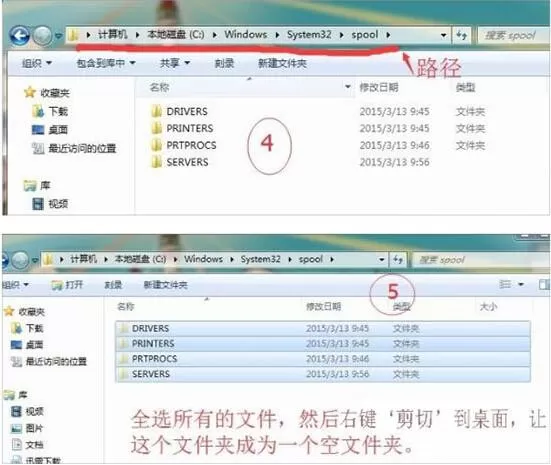
Task: Open 下载 in the lower window sidebar
Action: coord(34,328)
